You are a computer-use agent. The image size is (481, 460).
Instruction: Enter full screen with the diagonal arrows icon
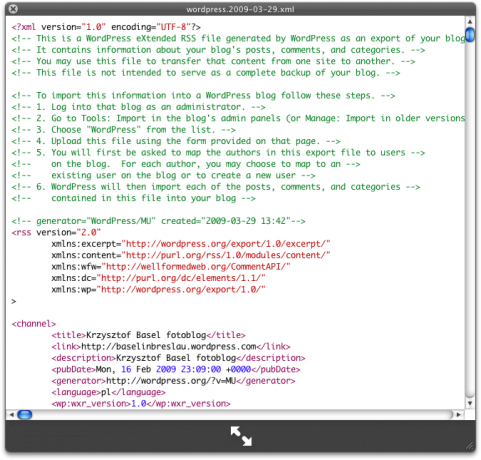[241, 436]
